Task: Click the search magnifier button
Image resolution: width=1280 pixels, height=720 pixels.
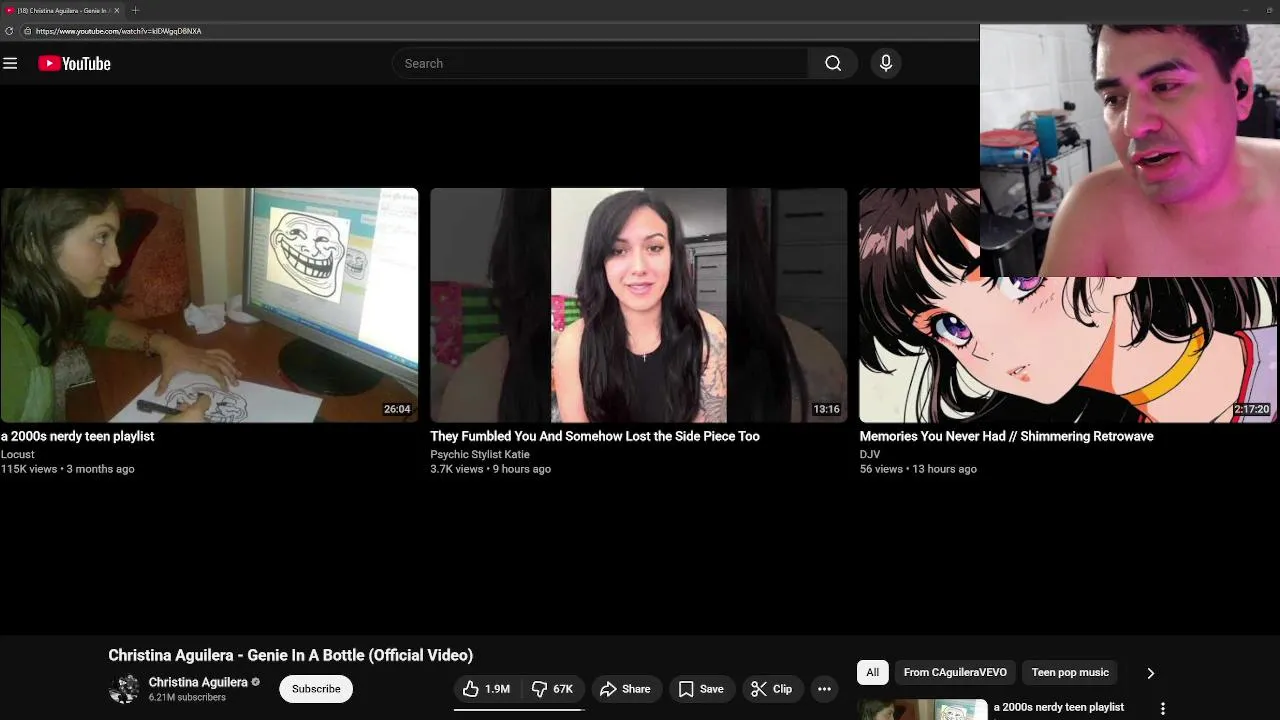Action: [x=833, y=63]
